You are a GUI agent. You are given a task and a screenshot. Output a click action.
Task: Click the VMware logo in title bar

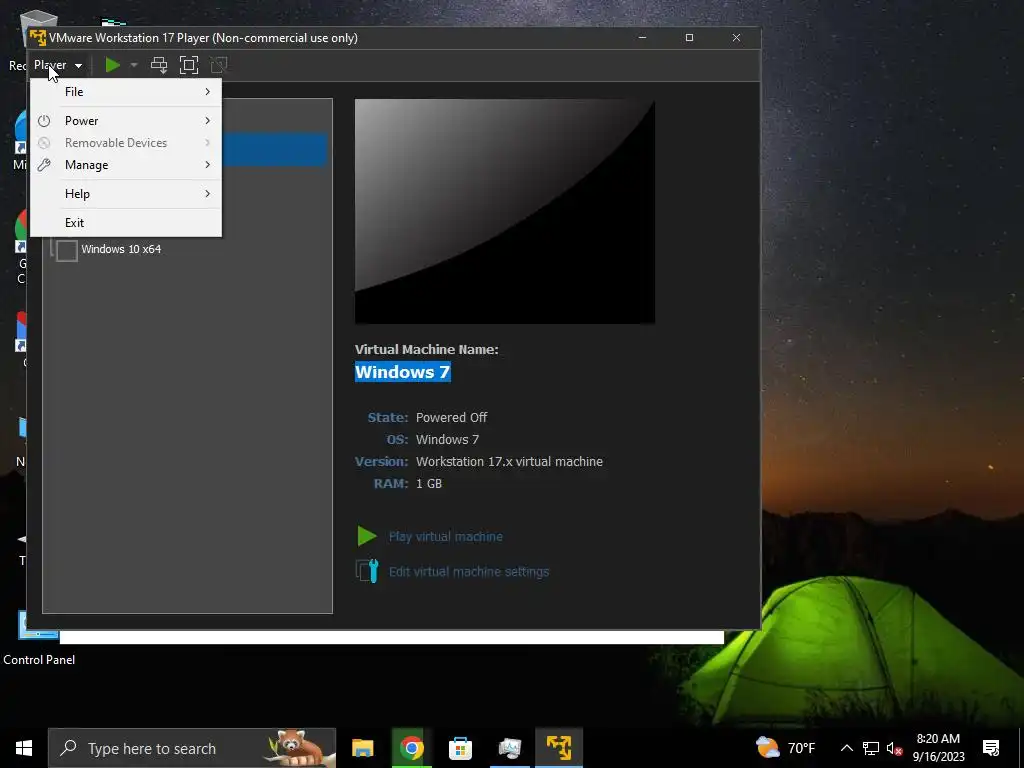(38, 38)
